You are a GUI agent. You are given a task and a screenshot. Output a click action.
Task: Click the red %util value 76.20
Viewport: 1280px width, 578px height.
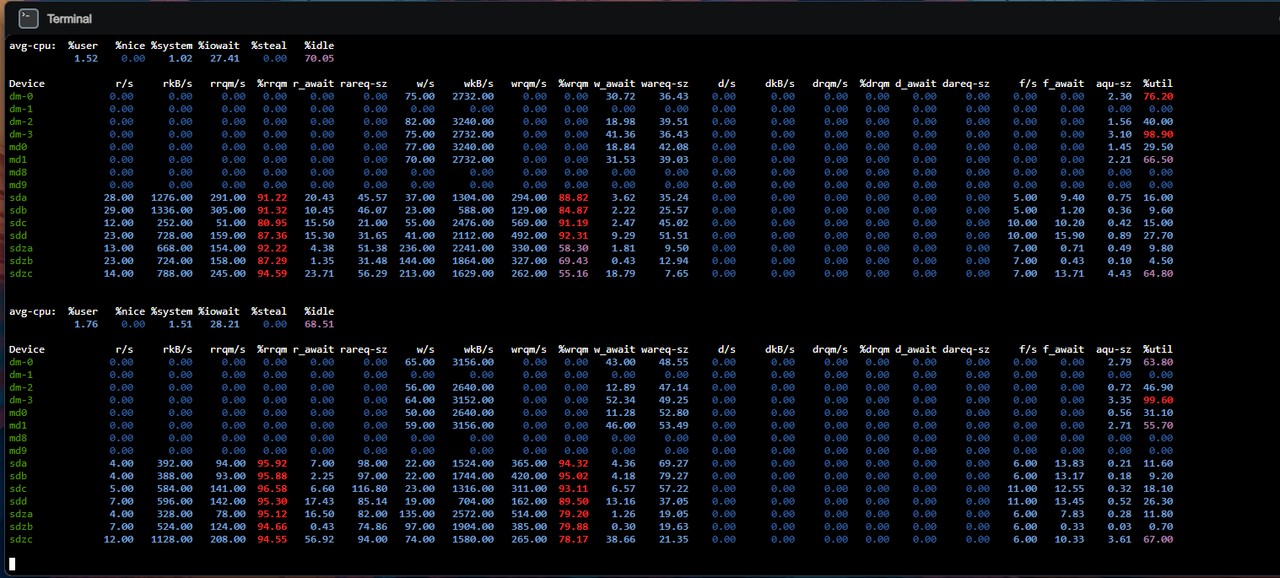[1158, 97]
